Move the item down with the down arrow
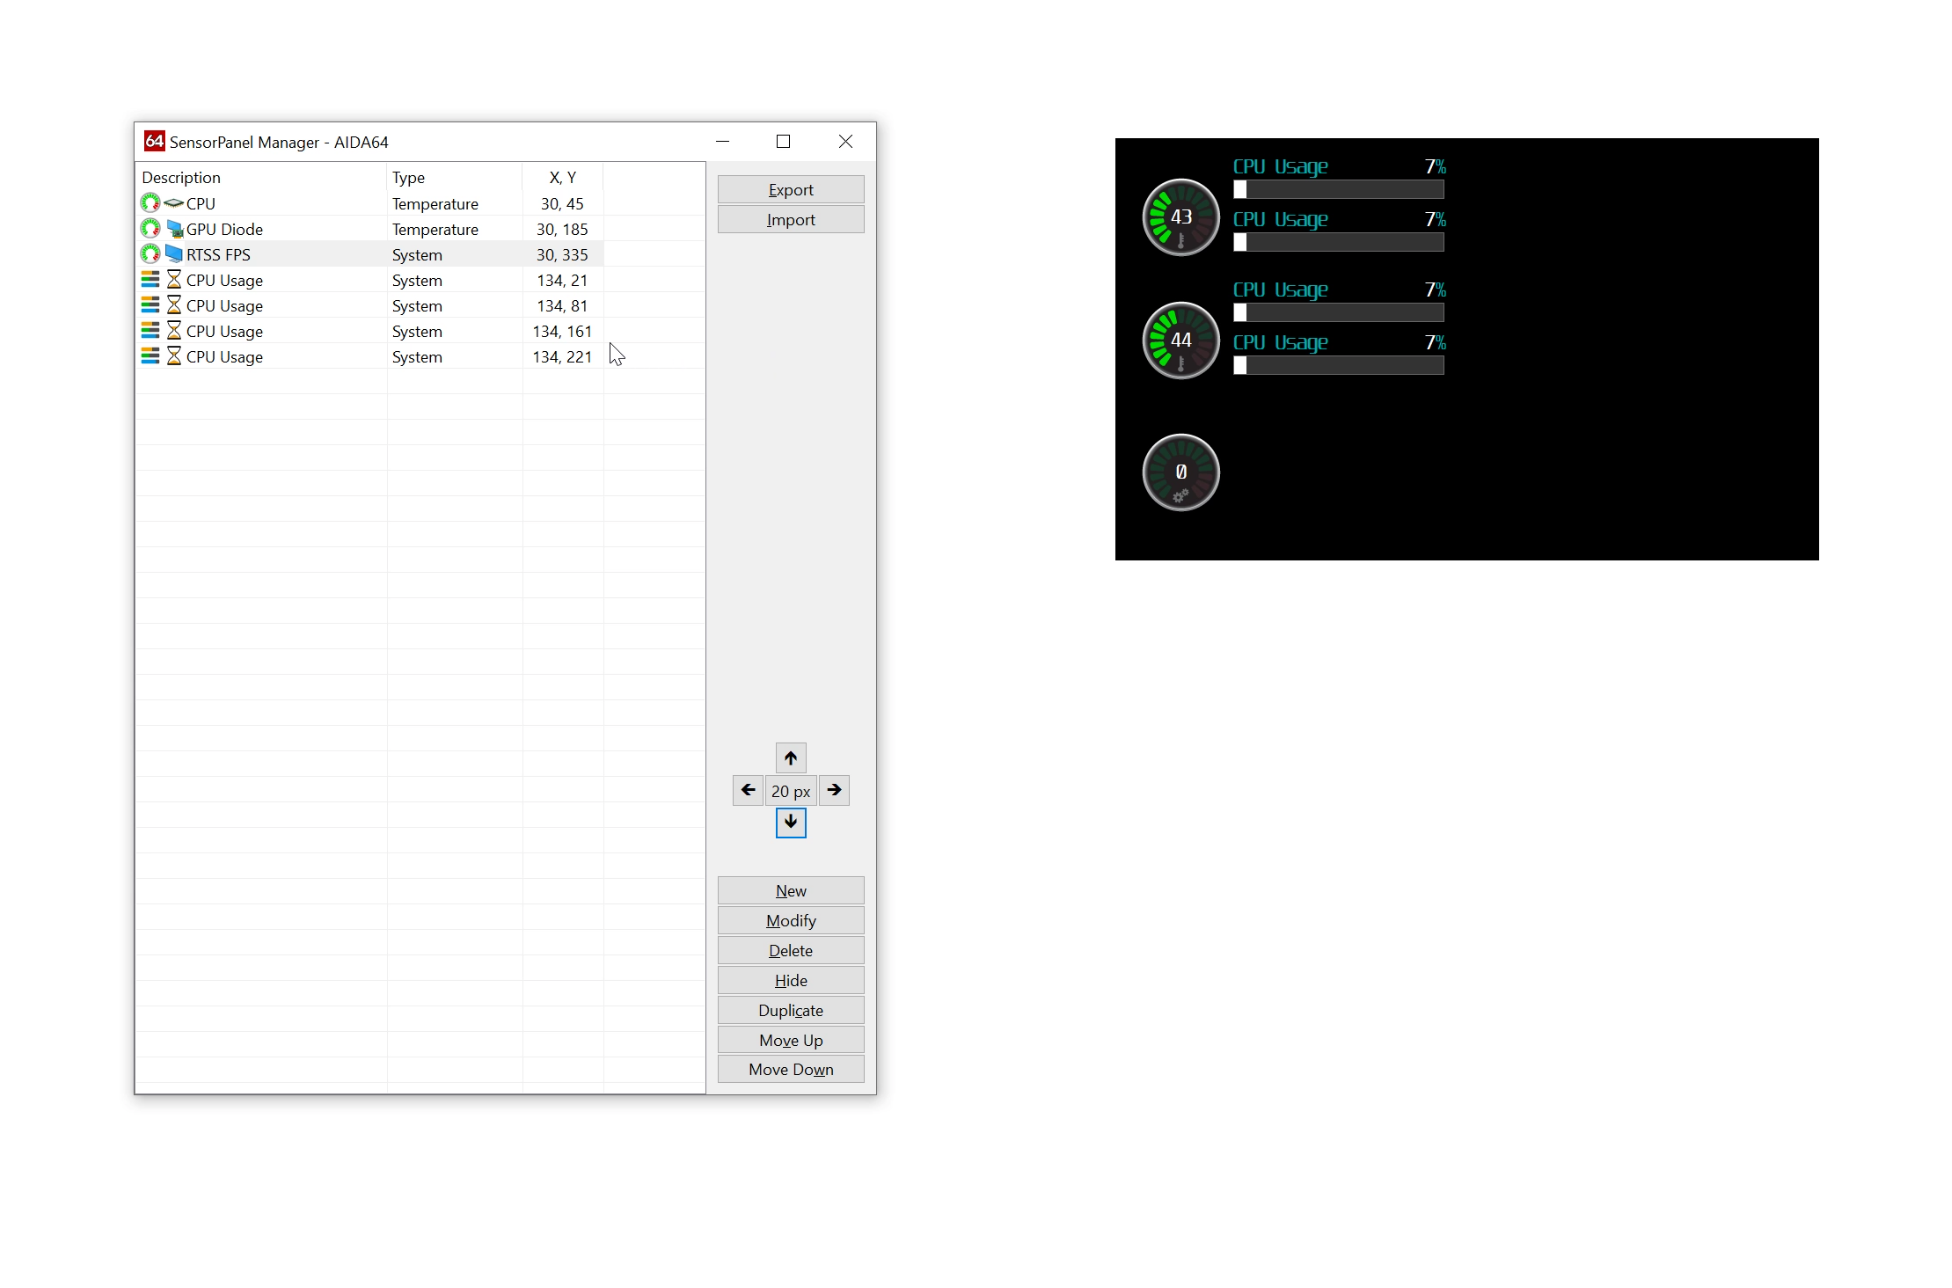Image resolution: width=1952 pixels, height=1288 pixels. [x=791, y=822]
